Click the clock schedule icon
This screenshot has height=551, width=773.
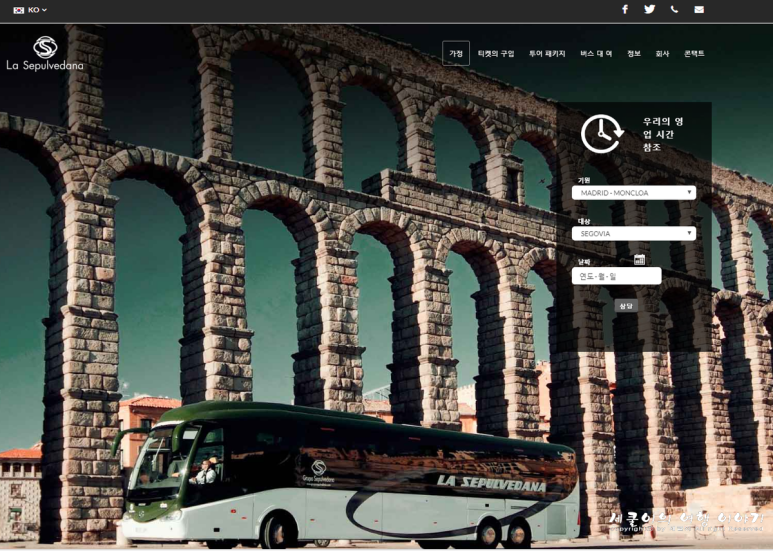tap(602, 134)
